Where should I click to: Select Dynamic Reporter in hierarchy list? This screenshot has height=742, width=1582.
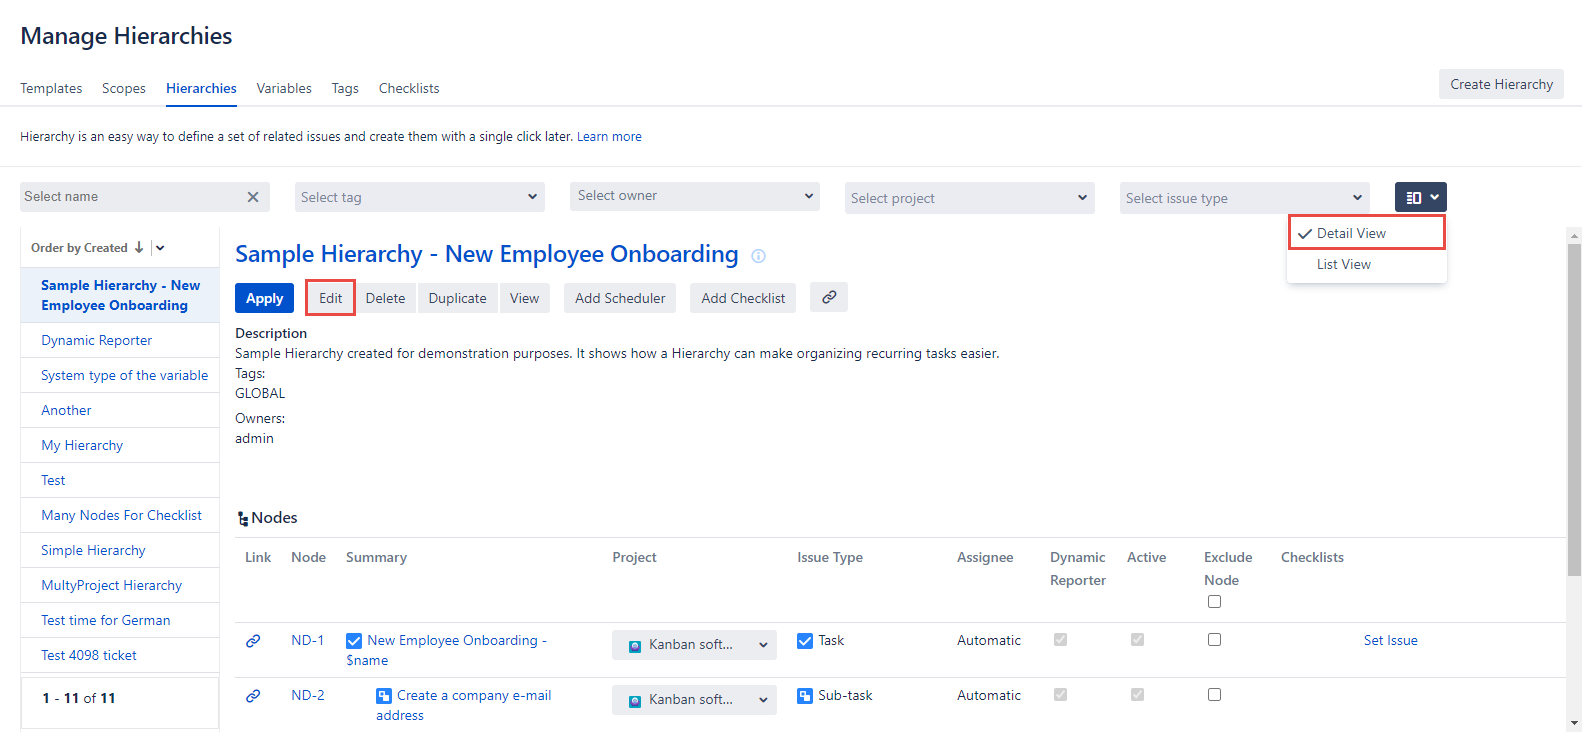[x=97, y=340]
